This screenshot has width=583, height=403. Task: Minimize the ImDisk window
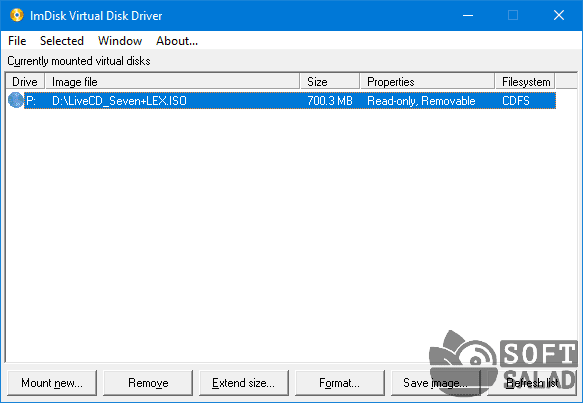pos(468,15)
